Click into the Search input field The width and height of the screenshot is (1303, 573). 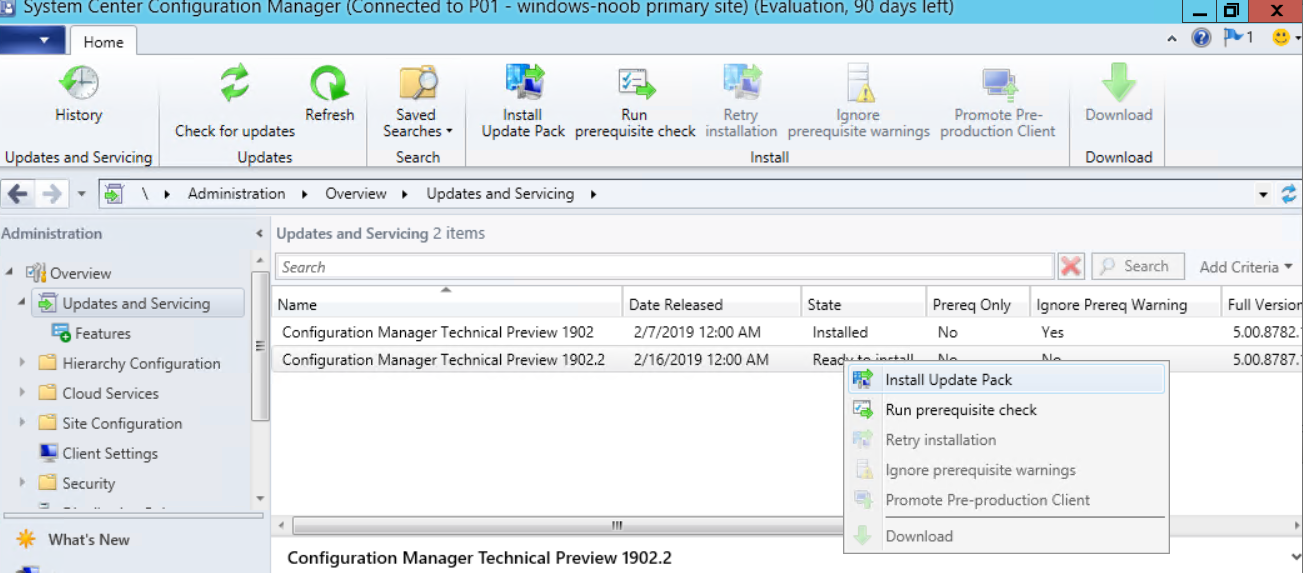pos(665,267)
